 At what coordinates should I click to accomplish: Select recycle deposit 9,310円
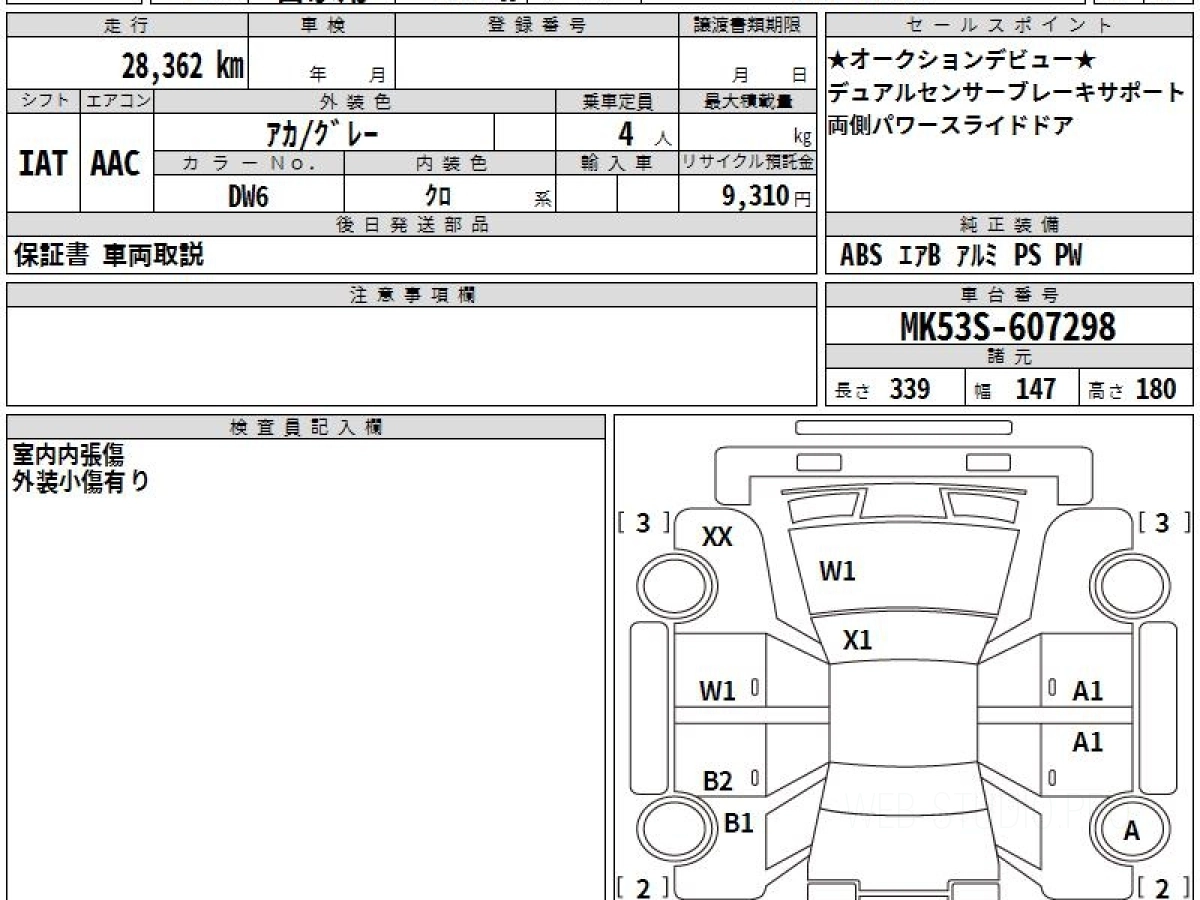766,196
